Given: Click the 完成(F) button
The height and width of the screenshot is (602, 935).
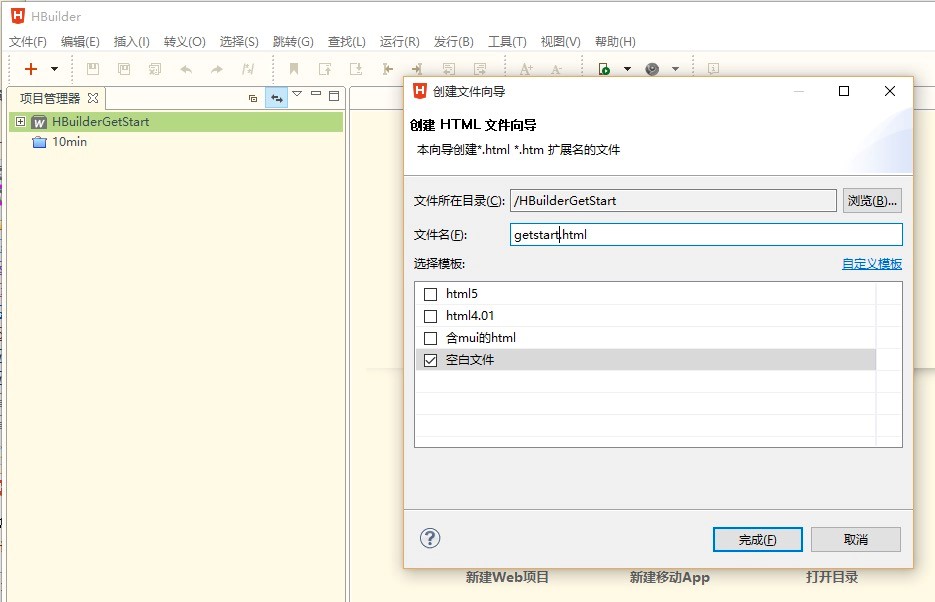Looking at the screenshot, I should (x=756, y=539).
